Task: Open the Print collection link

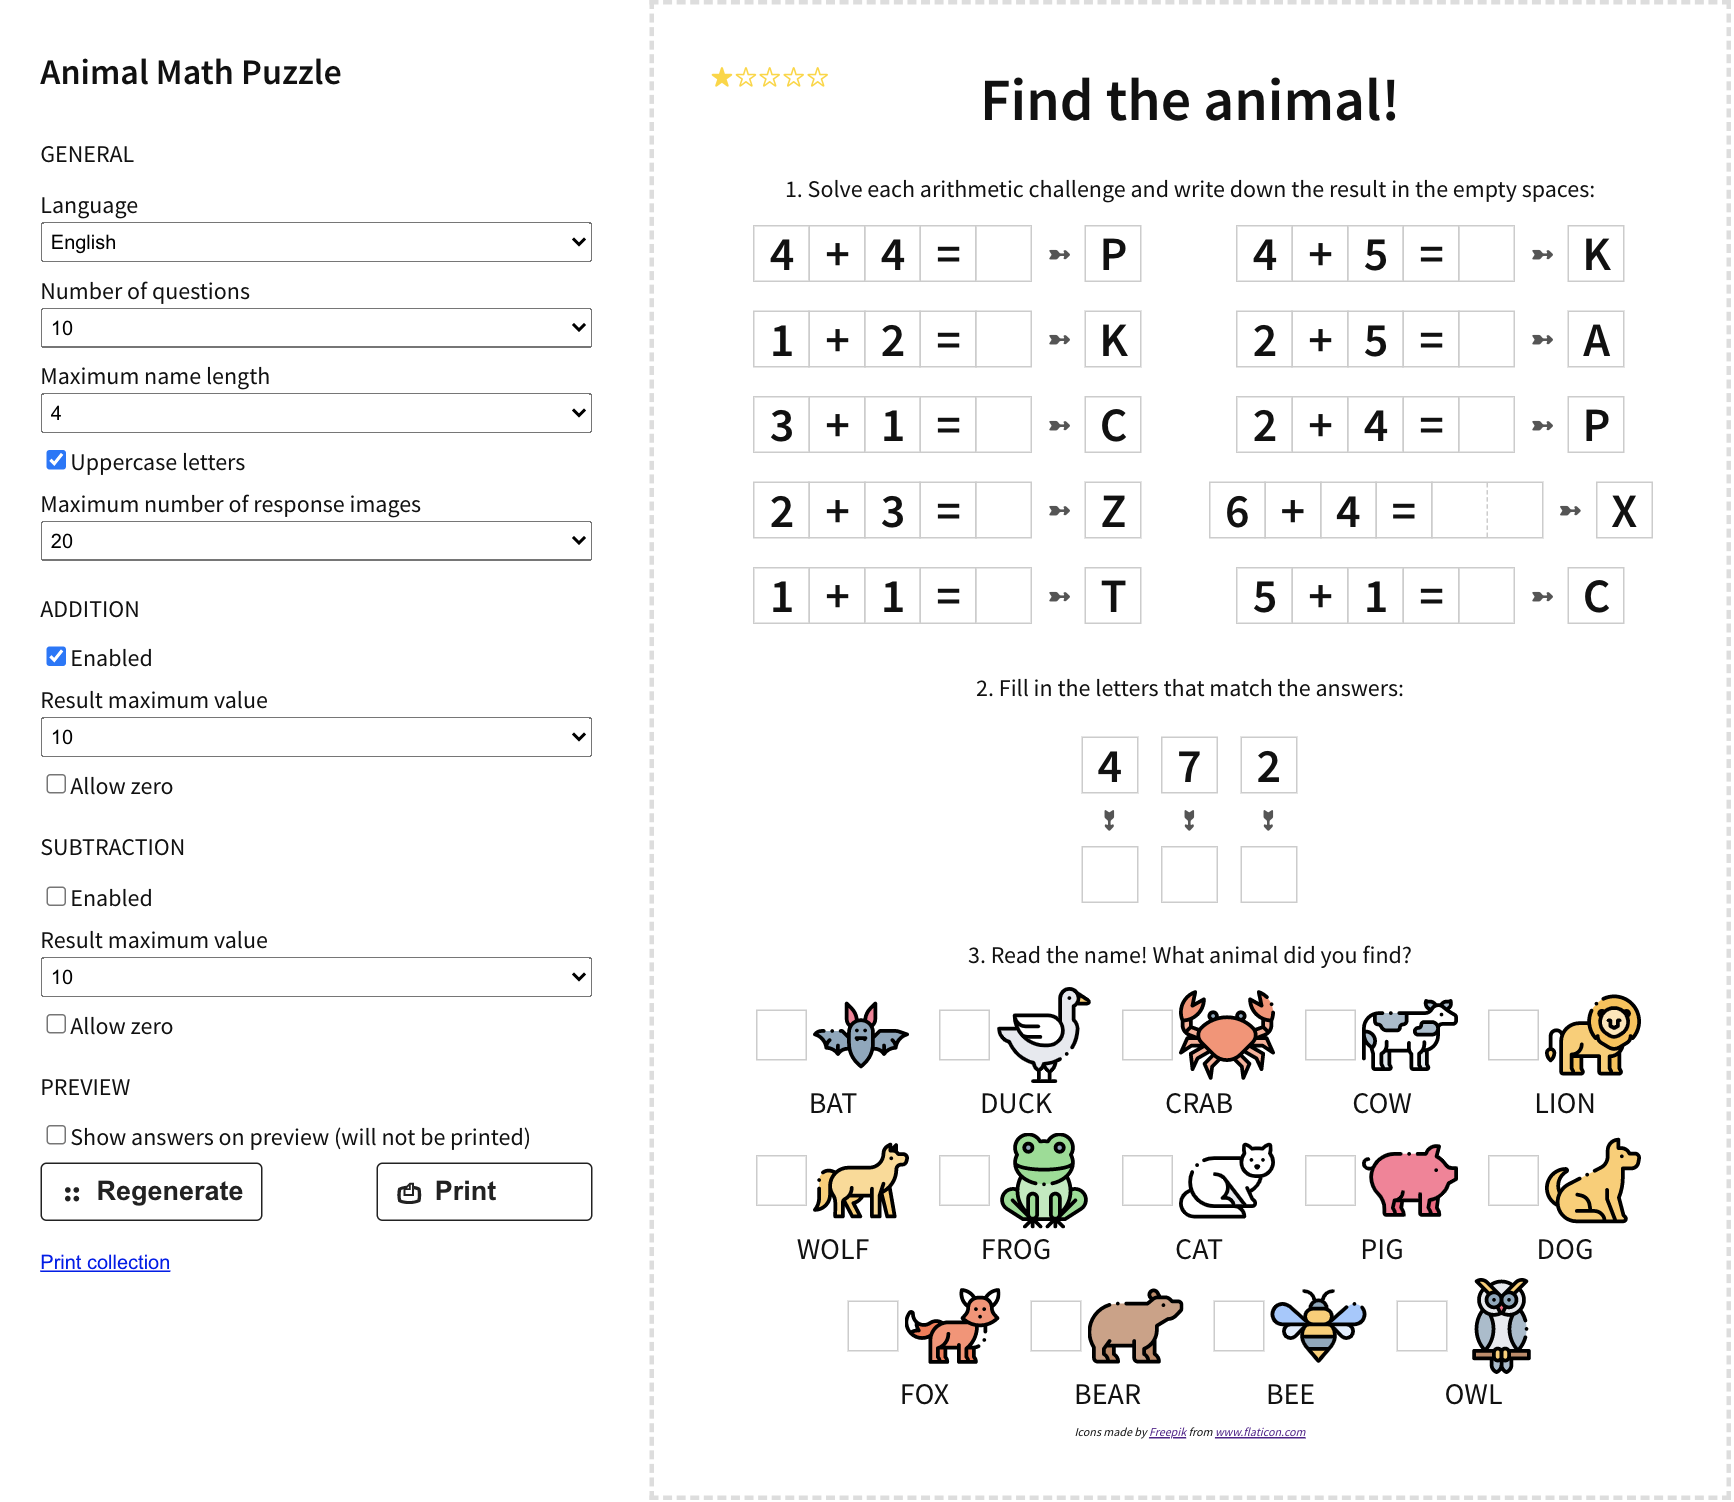Action: [105, 1261]
